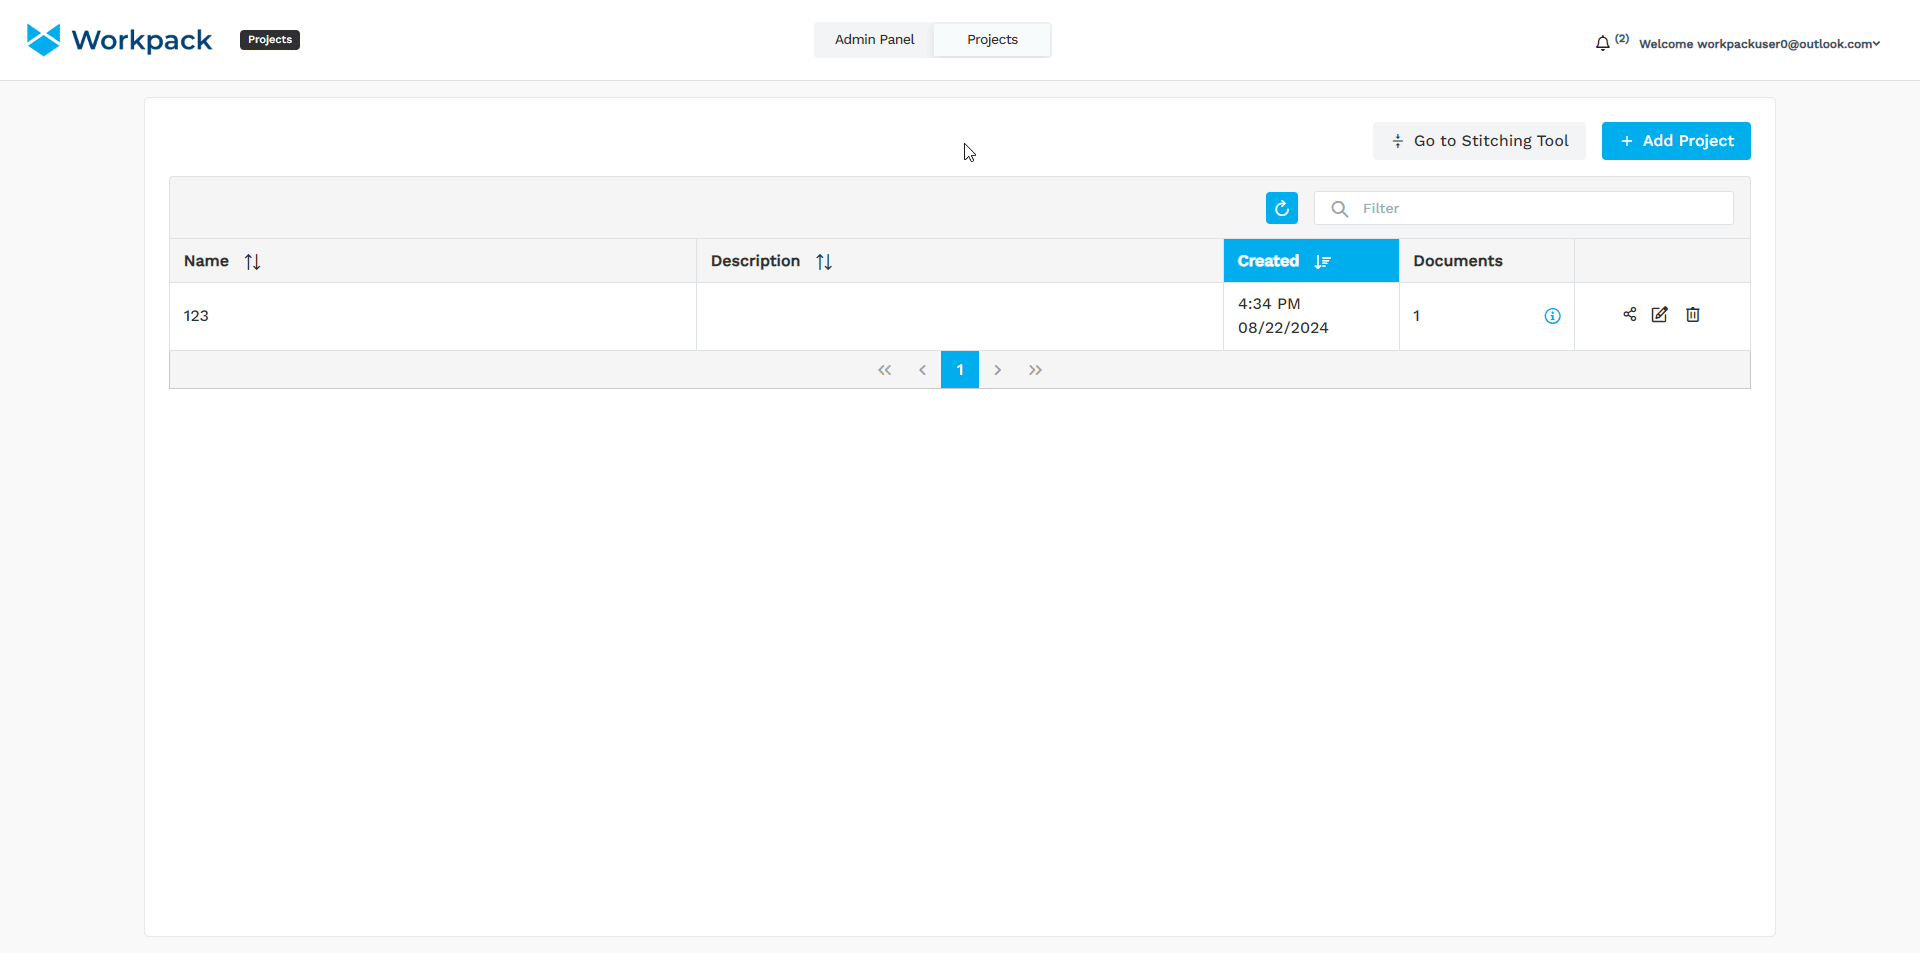Click the Add Project button
Viewport: 1920px width, 953px height.
click(1676, 141)
